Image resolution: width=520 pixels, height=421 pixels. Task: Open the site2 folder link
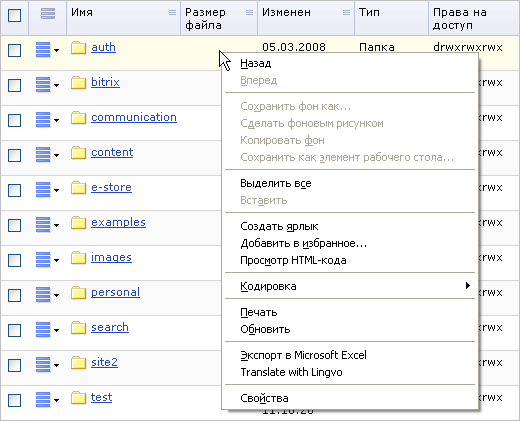[104, 362]
